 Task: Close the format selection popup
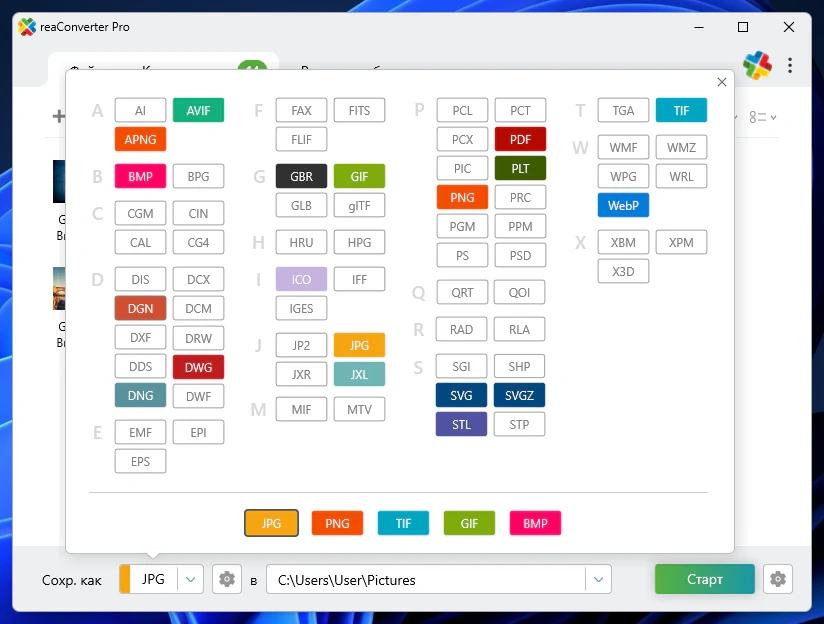722,83
